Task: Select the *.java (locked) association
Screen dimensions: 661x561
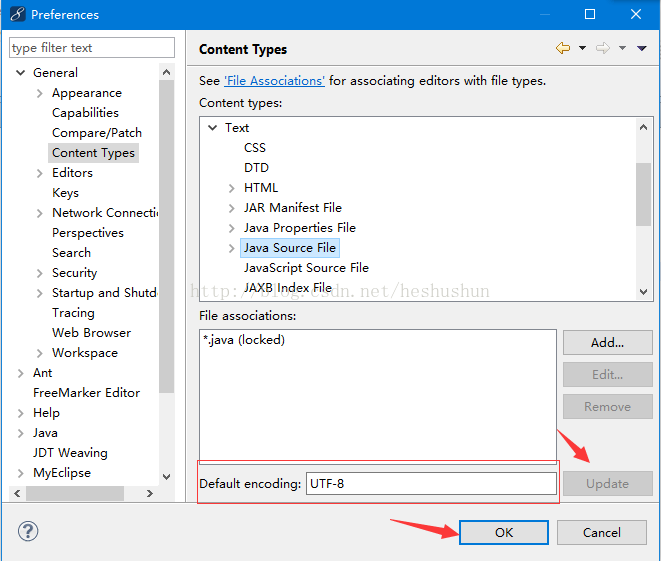Action: point(244,340)
